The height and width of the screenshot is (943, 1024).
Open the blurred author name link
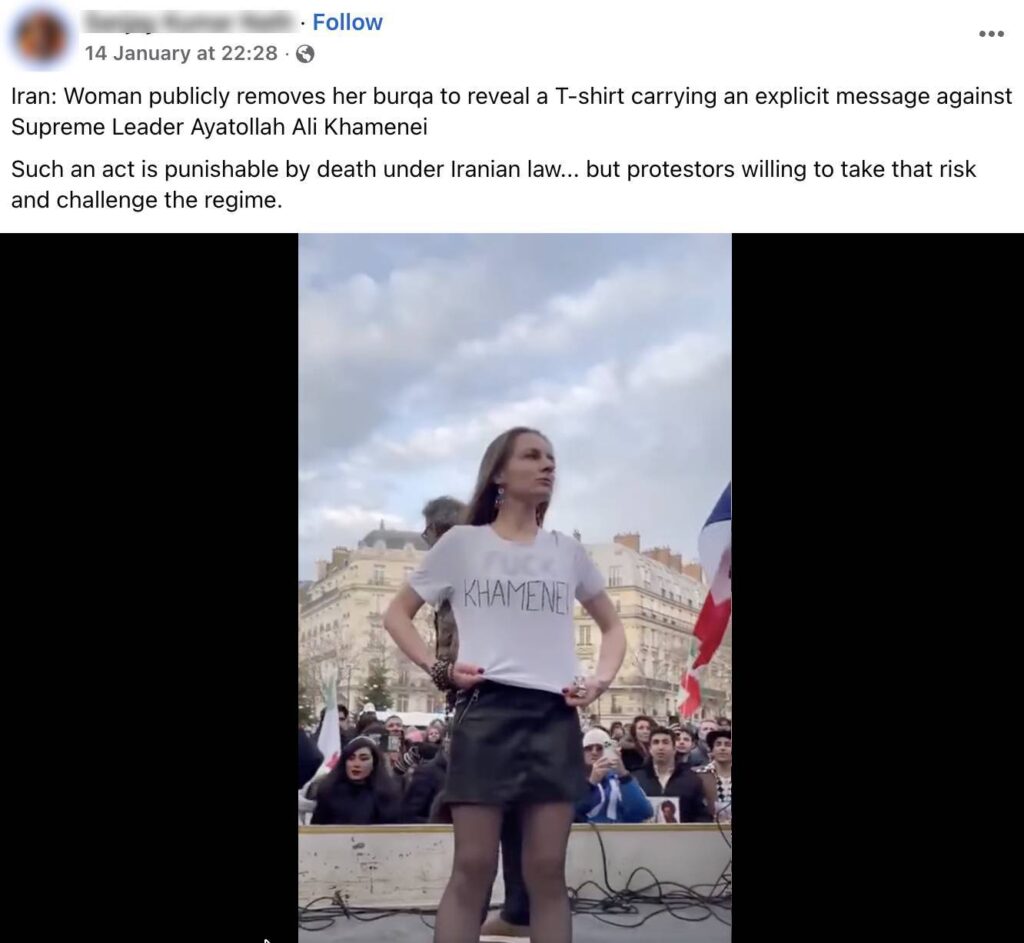[189, 22]
